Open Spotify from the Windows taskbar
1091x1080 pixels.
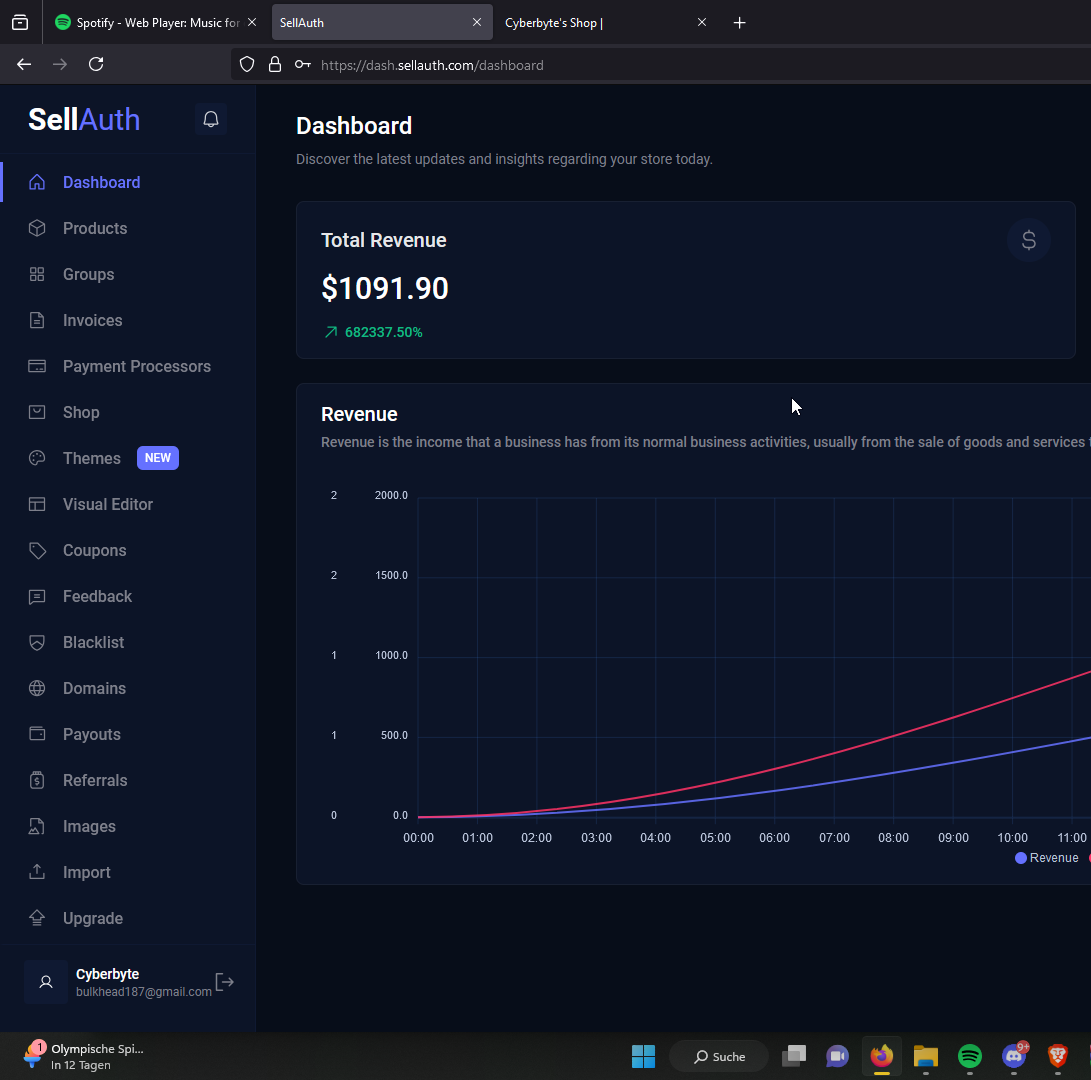coord(969,1056)
